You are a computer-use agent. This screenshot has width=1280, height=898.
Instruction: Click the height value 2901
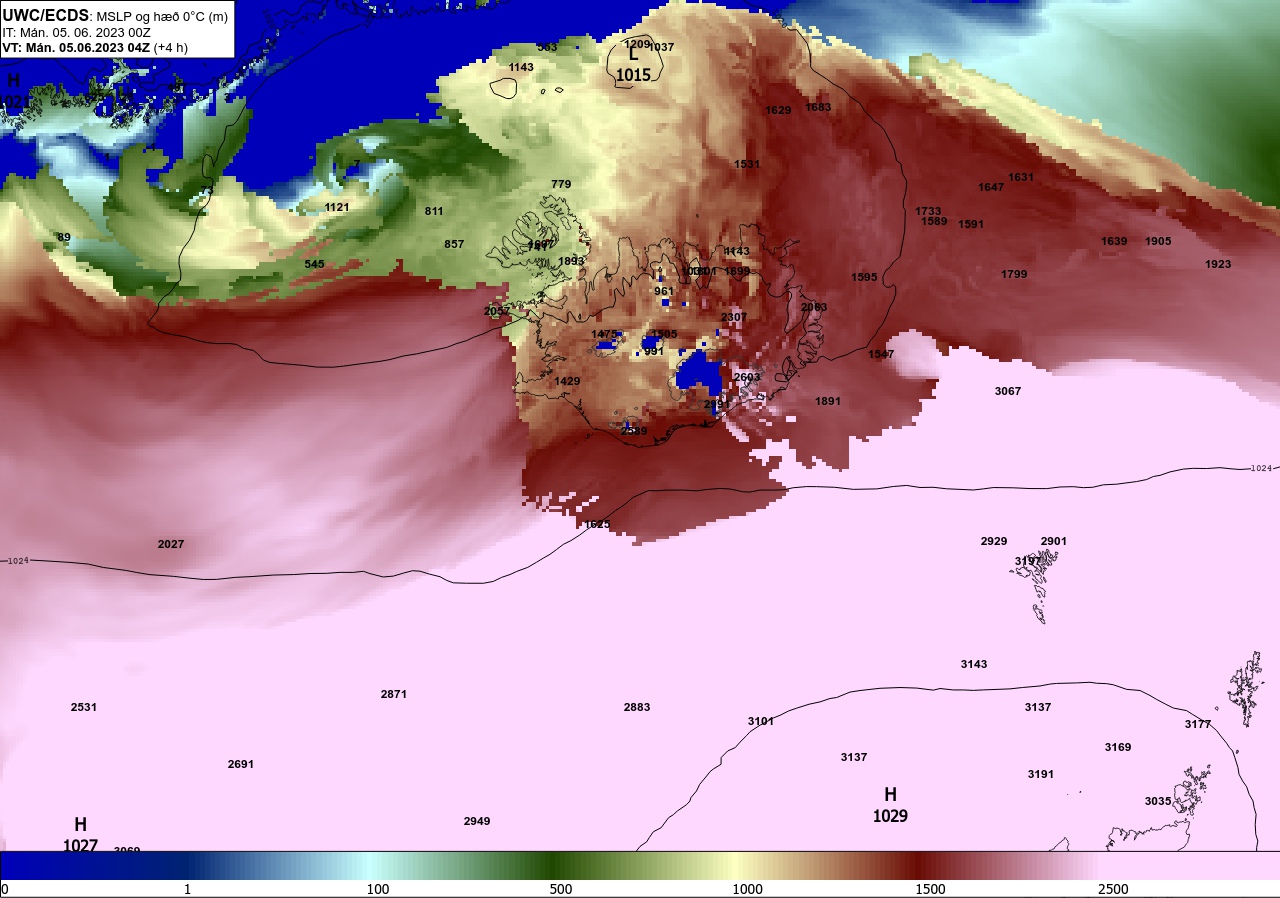1054,541
